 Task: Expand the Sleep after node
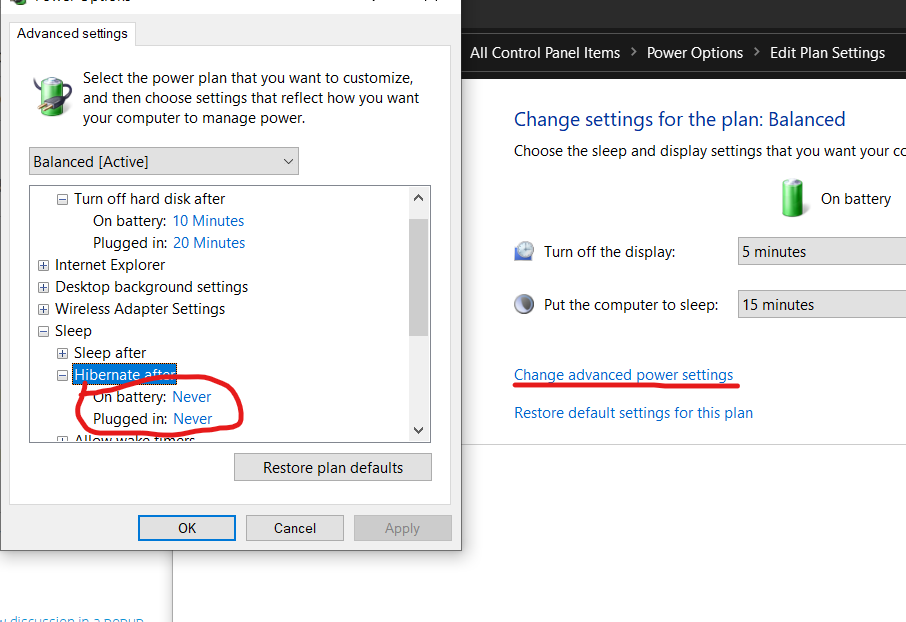pos(63,353)
